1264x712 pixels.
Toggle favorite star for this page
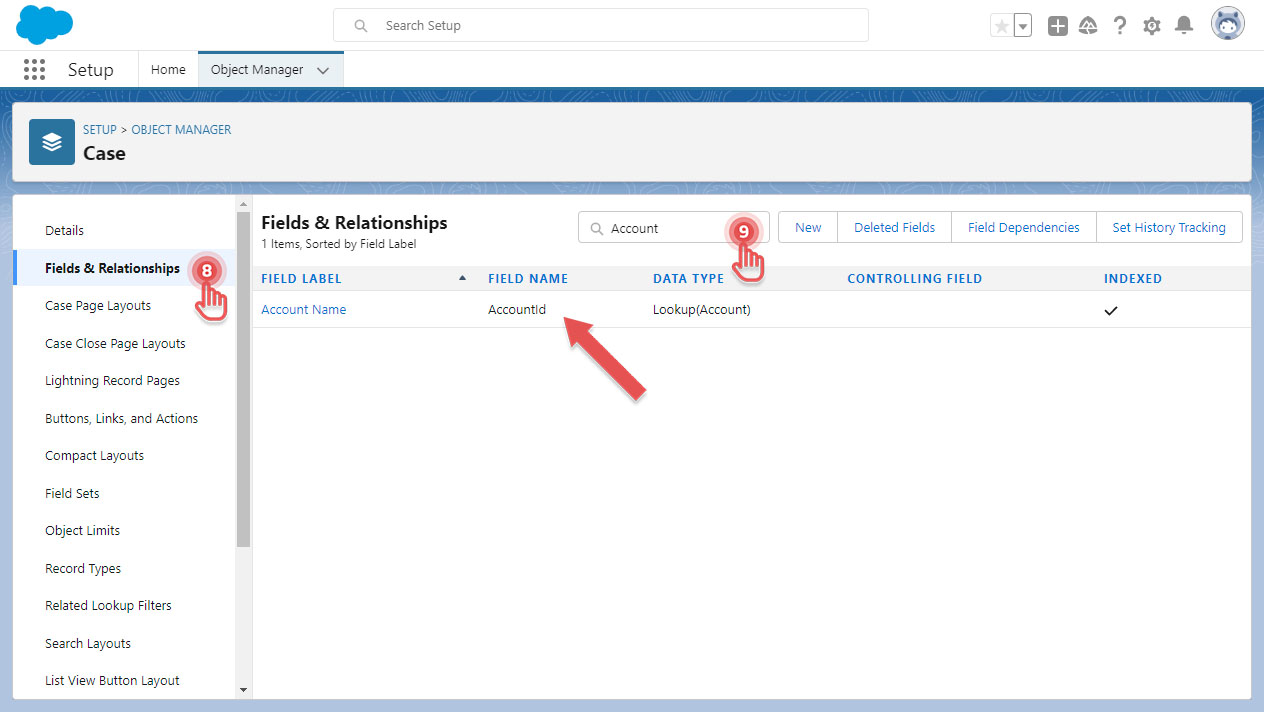click(x=999, y=24)
